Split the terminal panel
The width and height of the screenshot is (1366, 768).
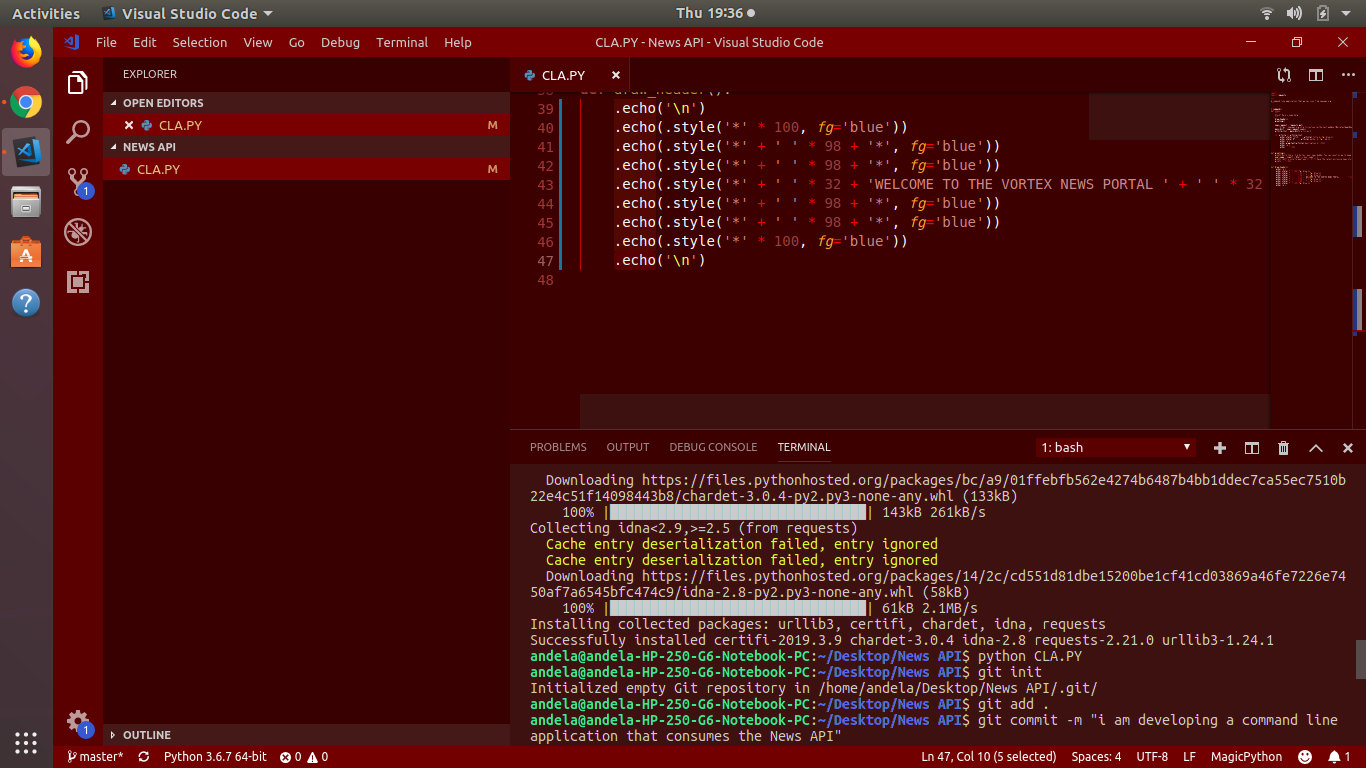1252,447
